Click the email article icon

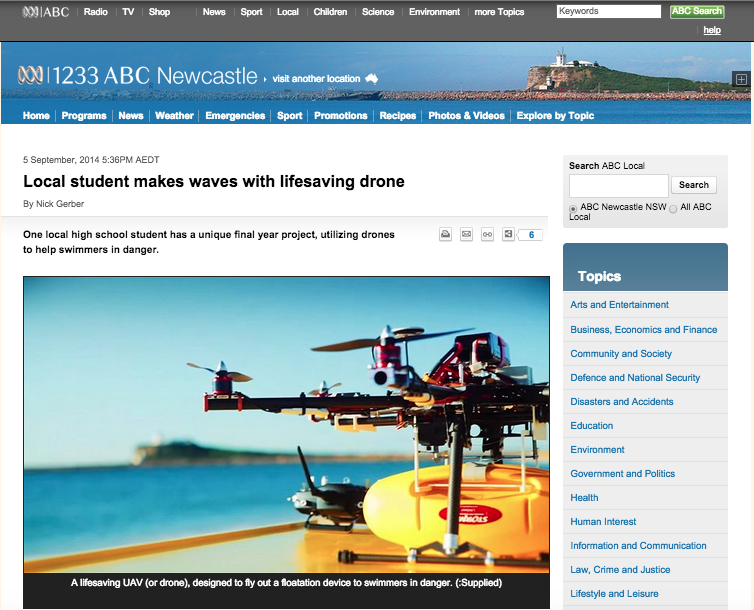point(466,235)
